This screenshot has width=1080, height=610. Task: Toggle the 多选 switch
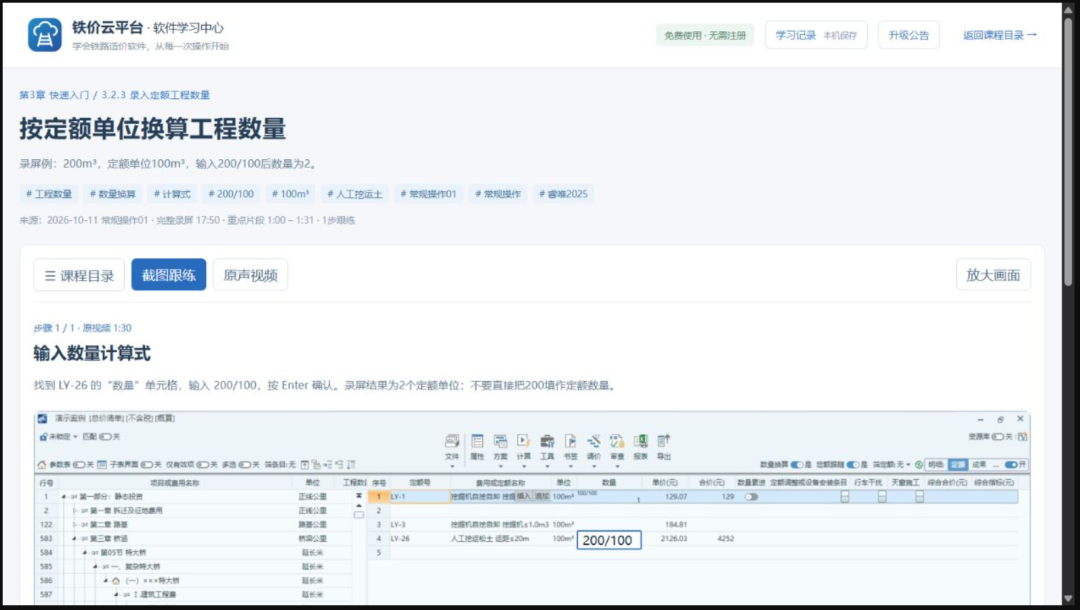click(x=245, y=465)
